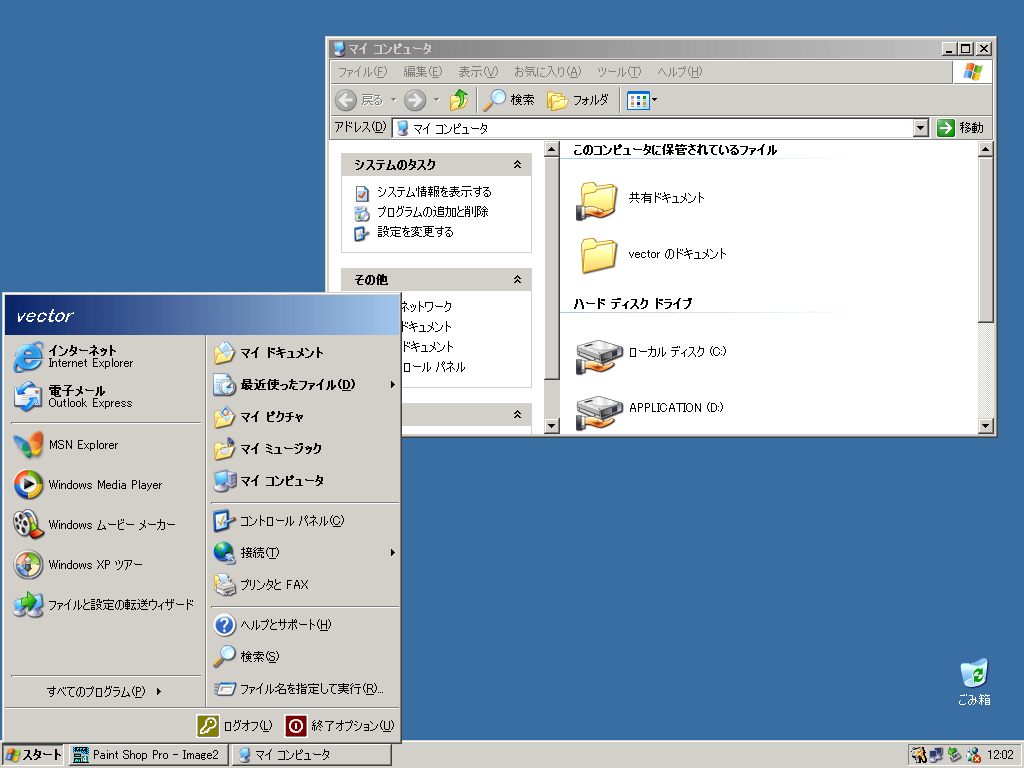Collapse the システムのタスク panel

point(517,165)
